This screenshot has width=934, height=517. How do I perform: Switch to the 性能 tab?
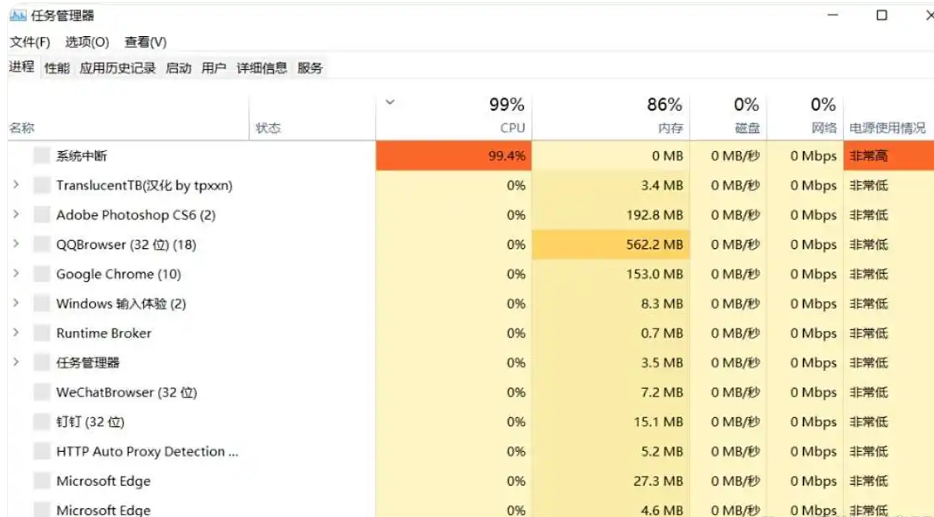[57, 68]
